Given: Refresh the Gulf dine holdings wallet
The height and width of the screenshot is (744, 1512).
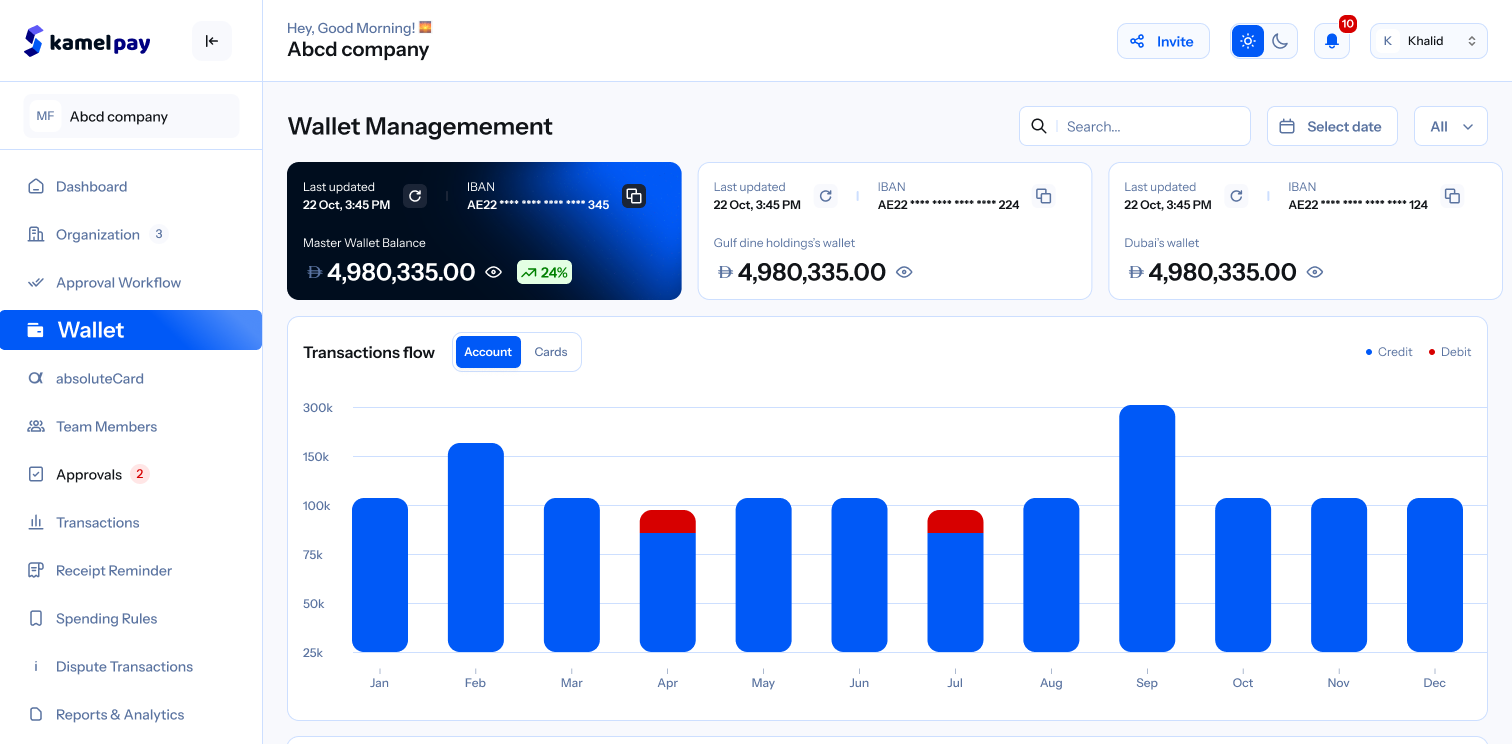Looking at the screenshot, I should pyautogui.click(x=825, y=196).
